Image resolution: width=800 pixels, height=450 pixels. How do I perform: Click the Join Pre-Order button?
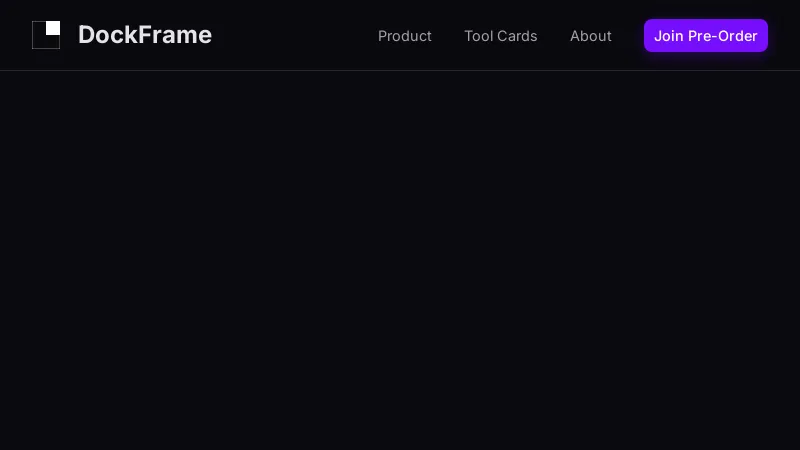[706, 36]
